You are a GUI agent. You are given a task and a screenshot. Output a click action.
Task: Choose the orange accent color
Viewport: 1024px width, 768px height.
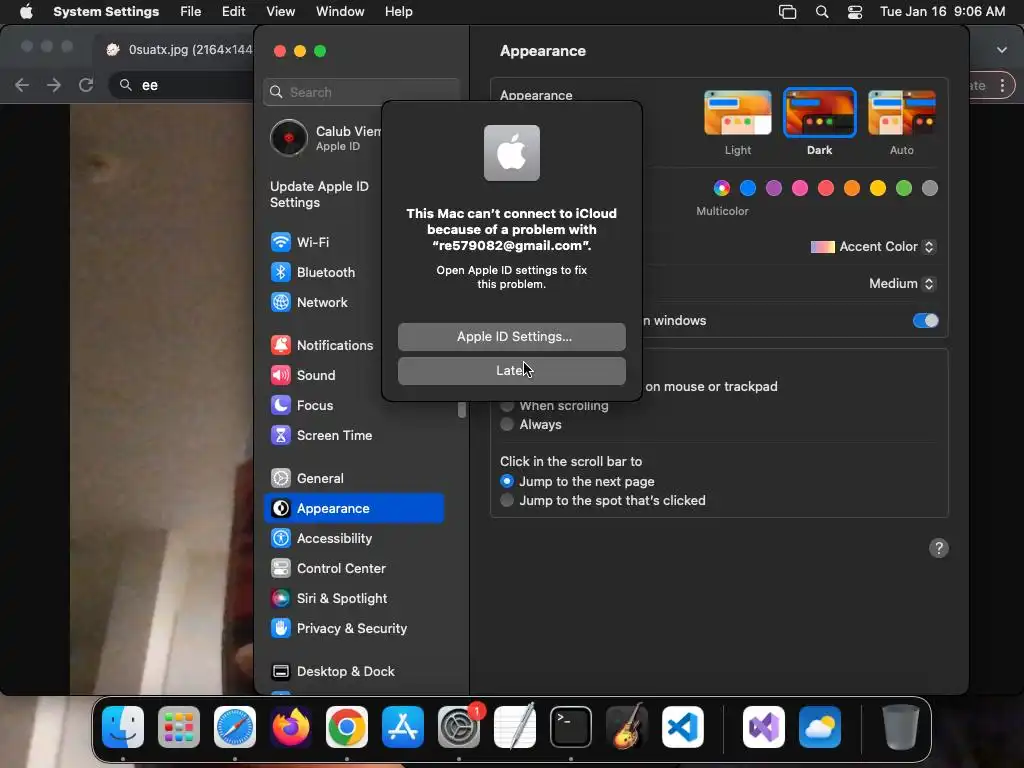[x=852, y=189]
